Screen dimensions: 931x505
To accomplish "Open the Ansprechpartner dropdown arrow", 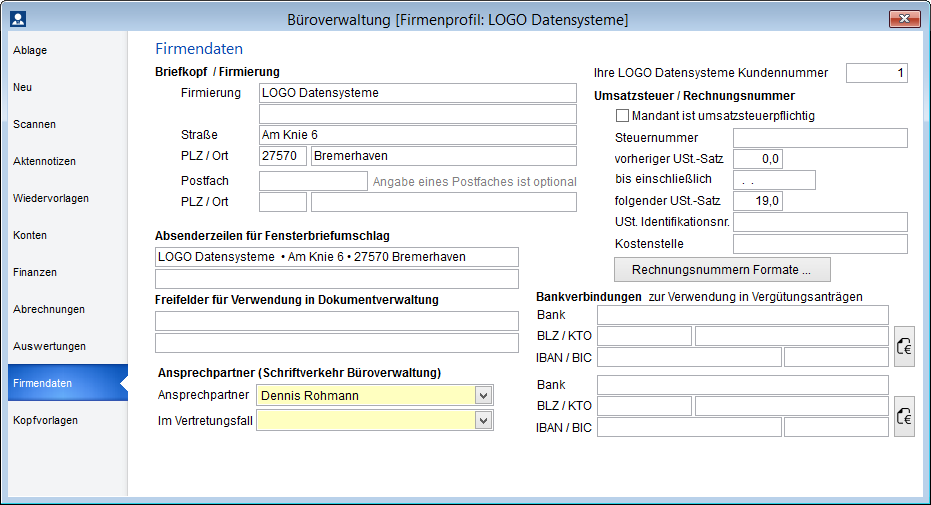I will [483, 396].
